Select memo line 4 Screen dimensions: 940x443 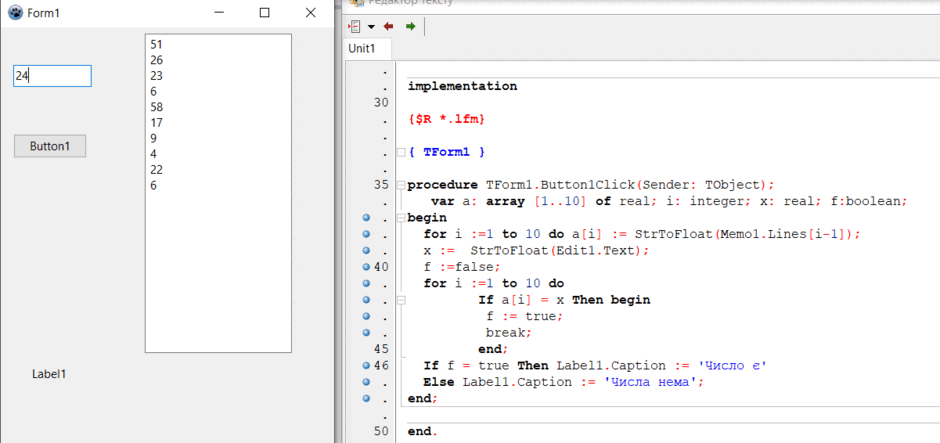coord(153,154)
